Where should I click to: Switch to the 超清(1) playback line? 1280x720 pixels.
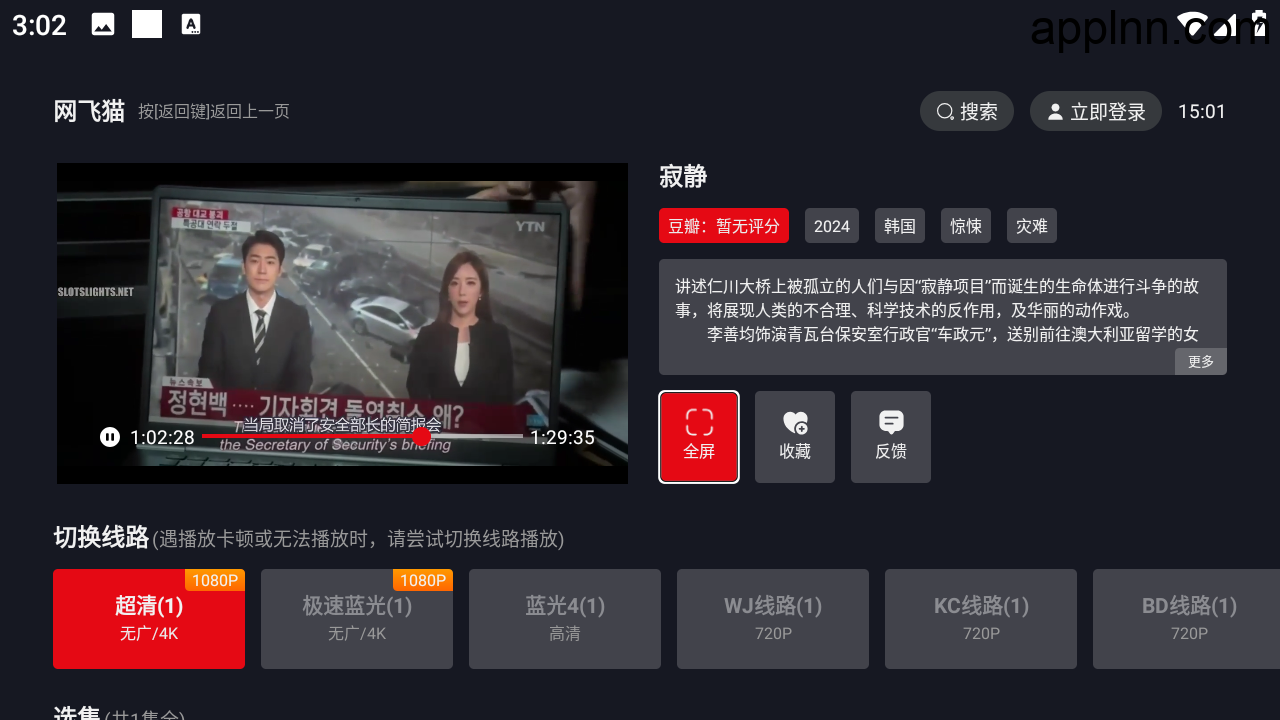point(149,619)
